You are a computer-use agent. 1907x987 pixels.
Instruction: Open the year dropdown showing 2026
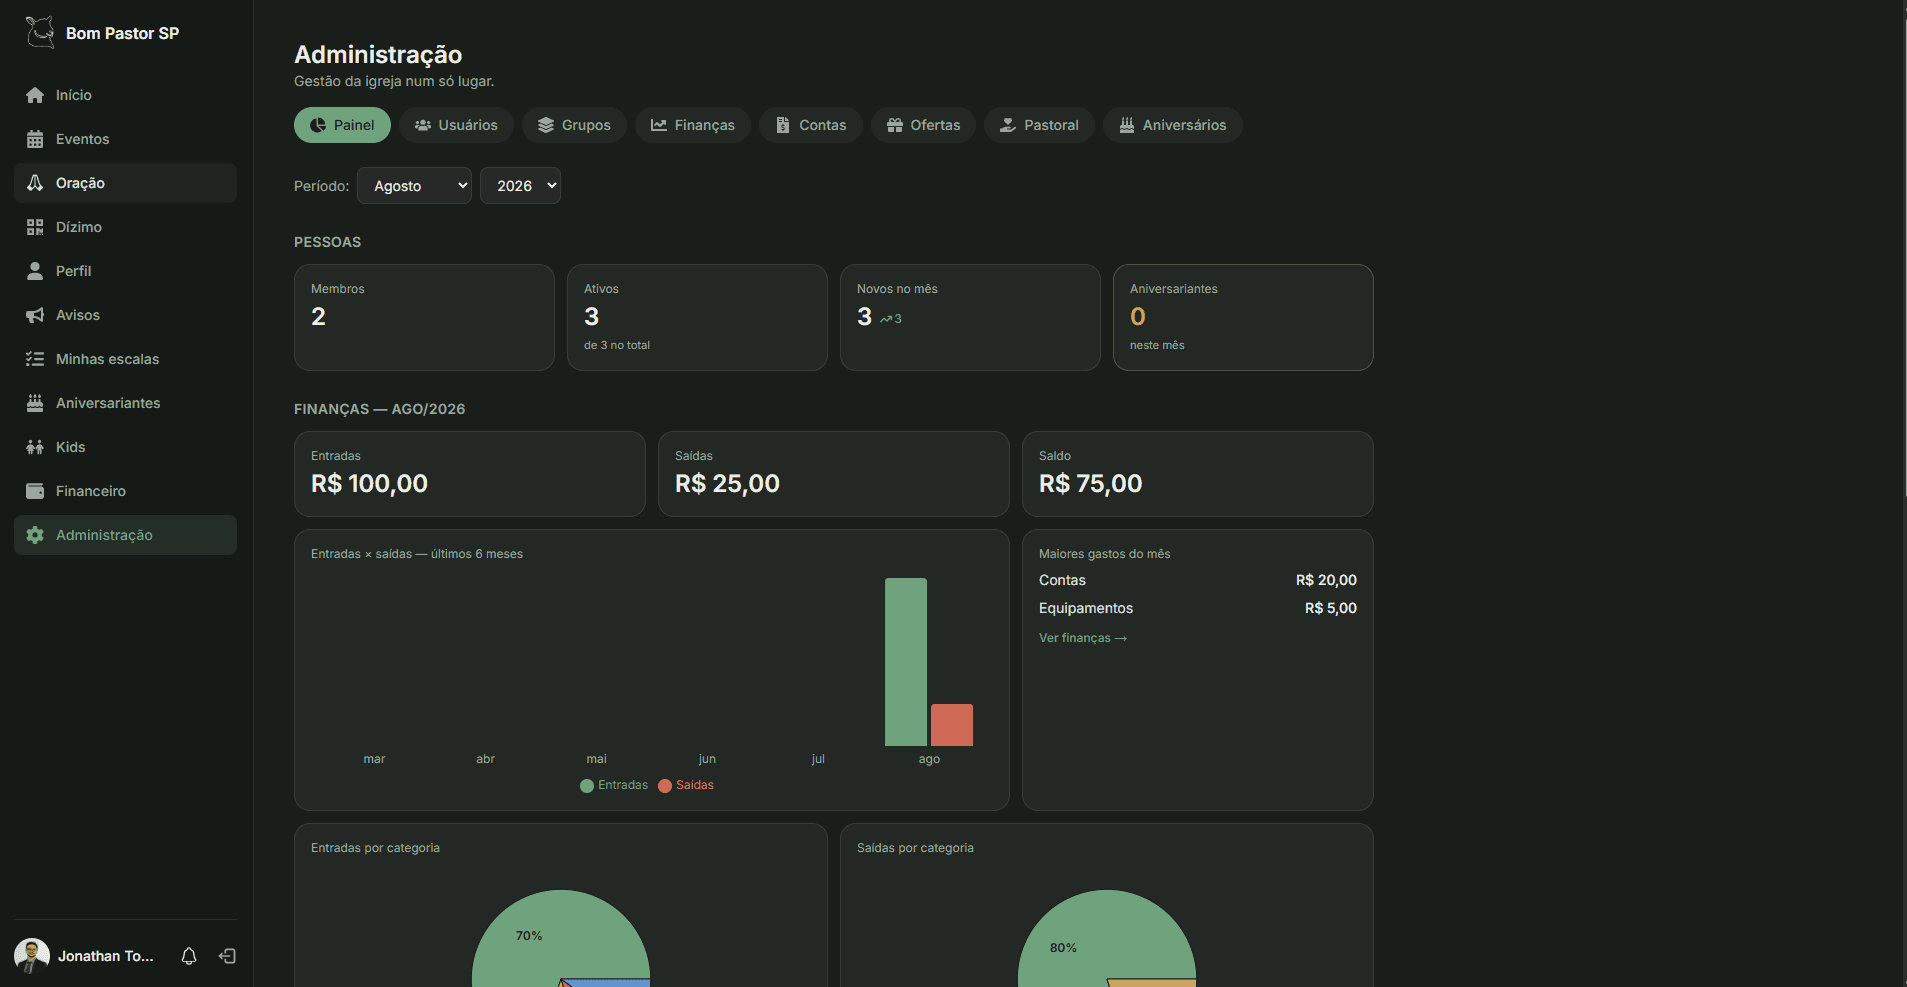pos(520,186)
